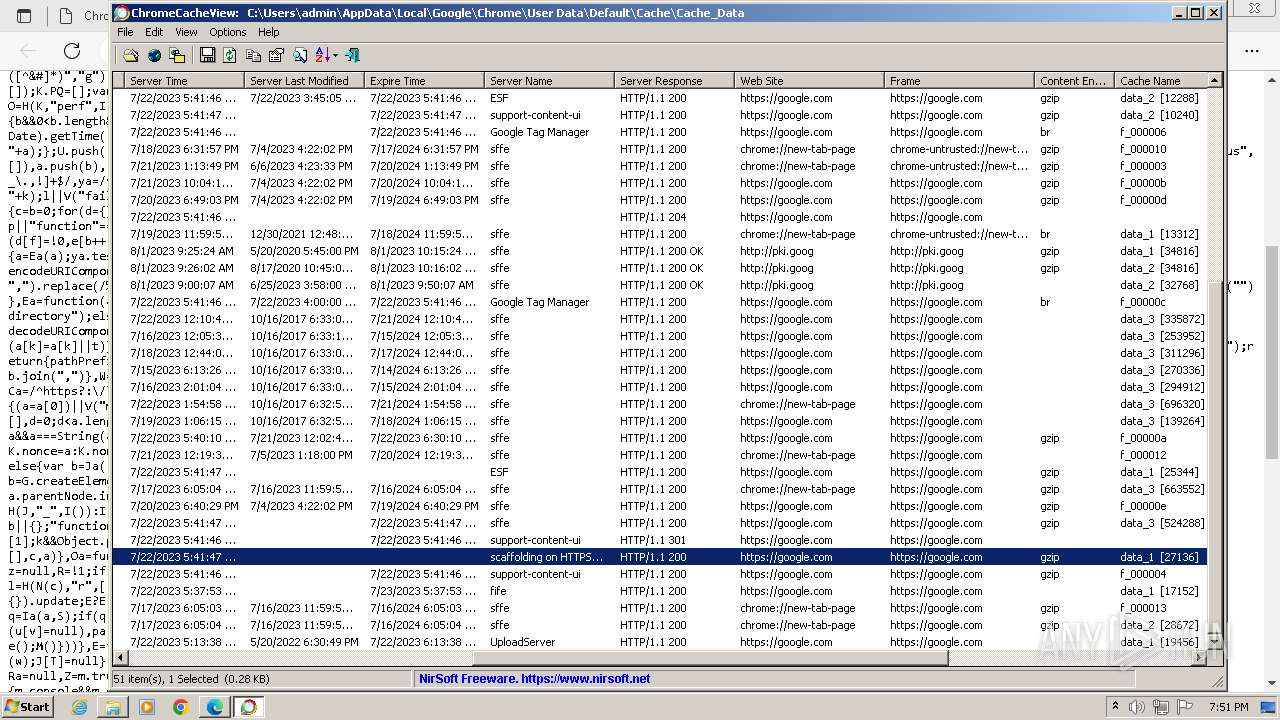Click the back arrow in the background browser

click(x=28, y=51)
